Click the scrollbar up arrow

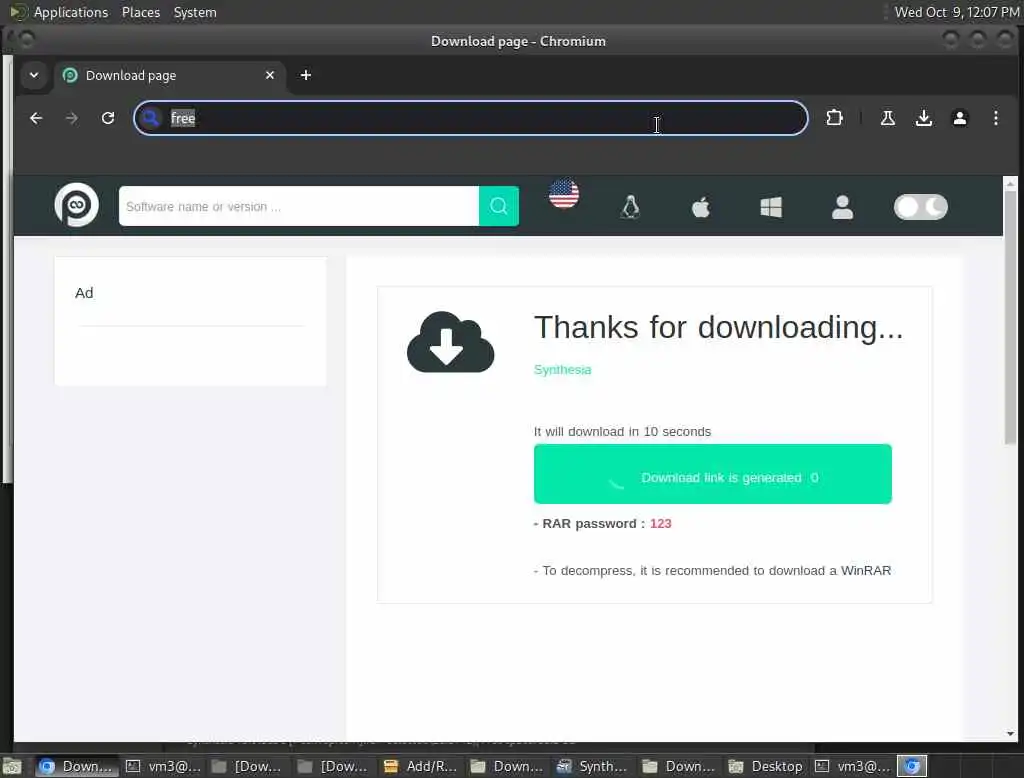point(1010,184)
